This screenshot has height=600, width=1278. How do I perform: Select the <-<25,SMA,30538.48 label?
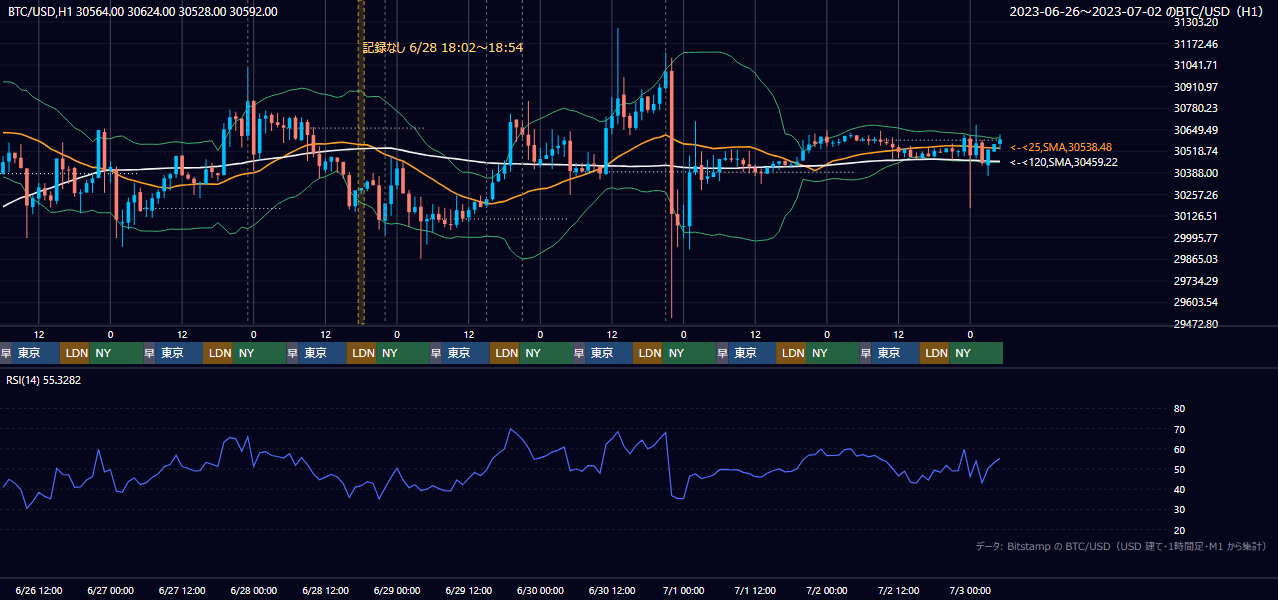(1061, 147)
